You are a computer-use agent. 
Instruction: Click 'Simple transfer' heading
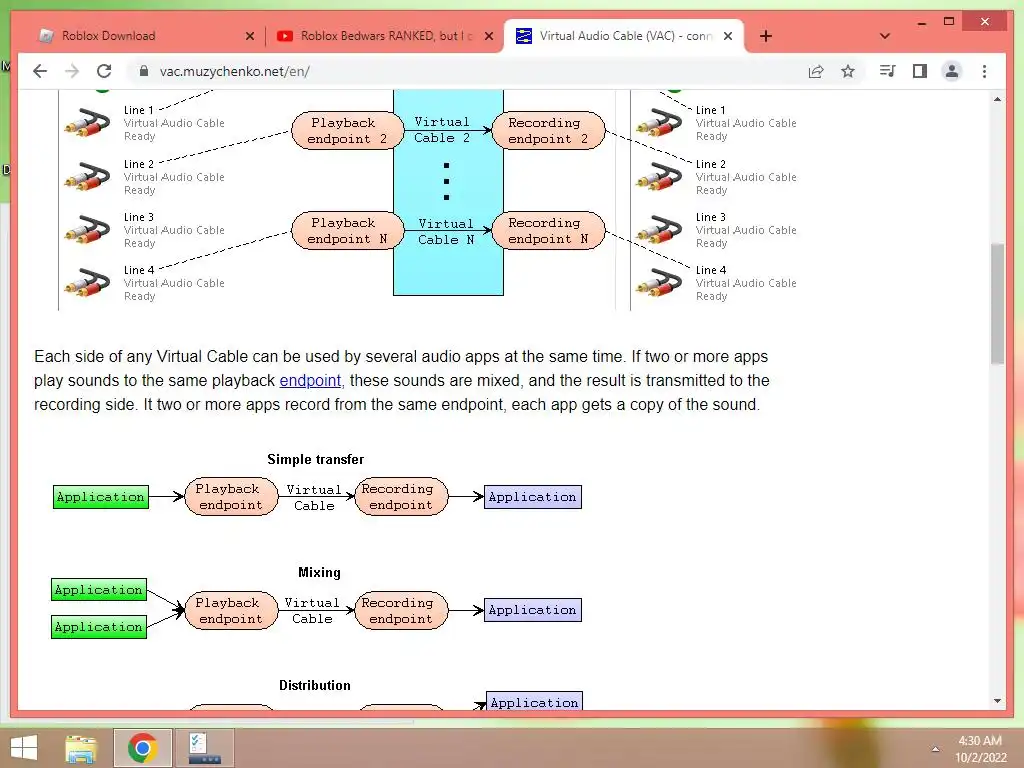(315, 459)
